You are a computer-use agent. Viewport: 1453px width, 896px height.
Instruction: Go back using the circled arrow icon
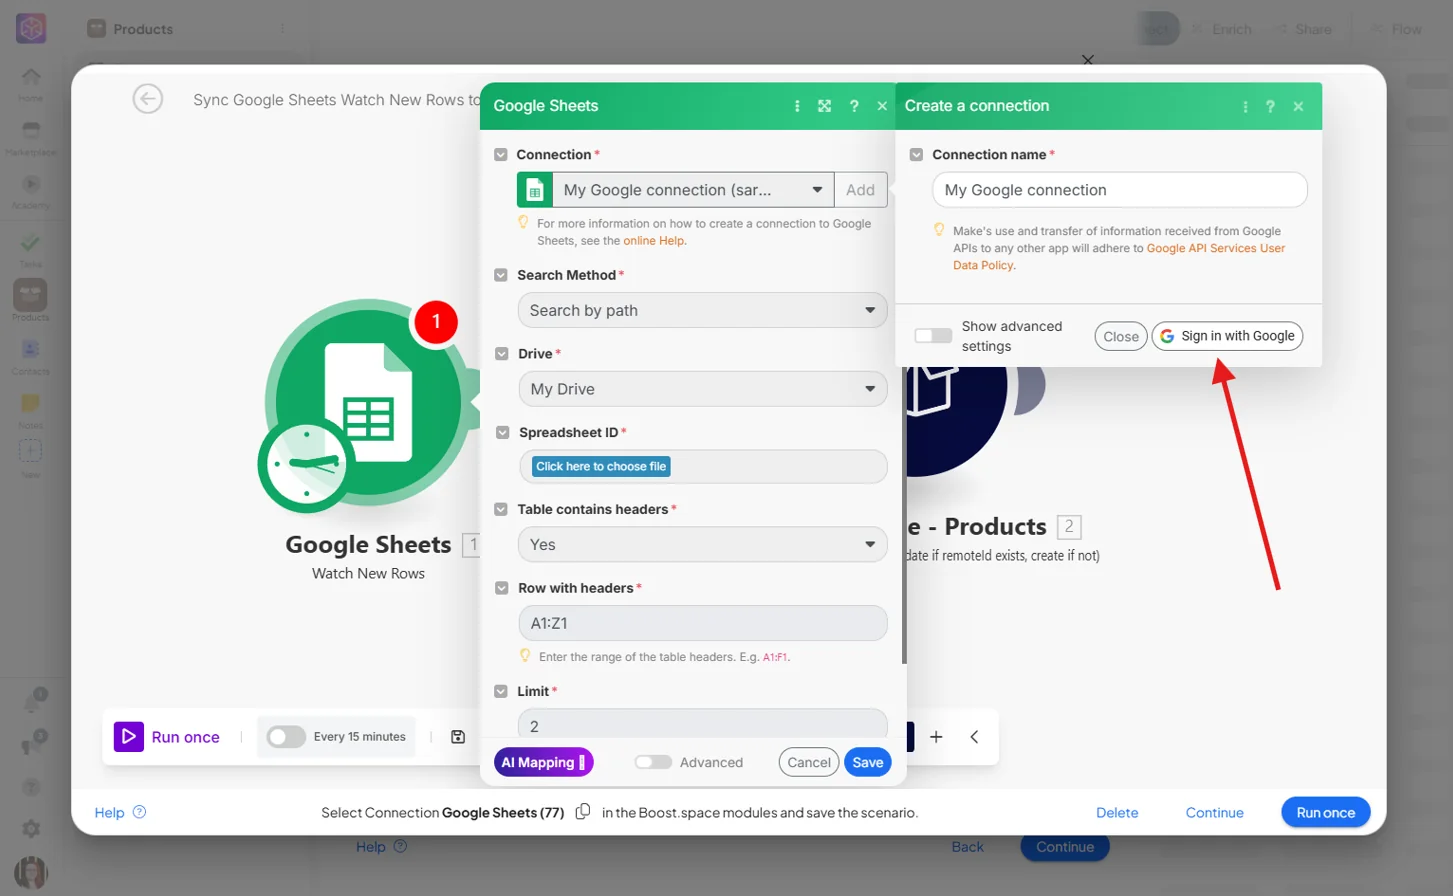pyautogui.click(x=148, y=99)
